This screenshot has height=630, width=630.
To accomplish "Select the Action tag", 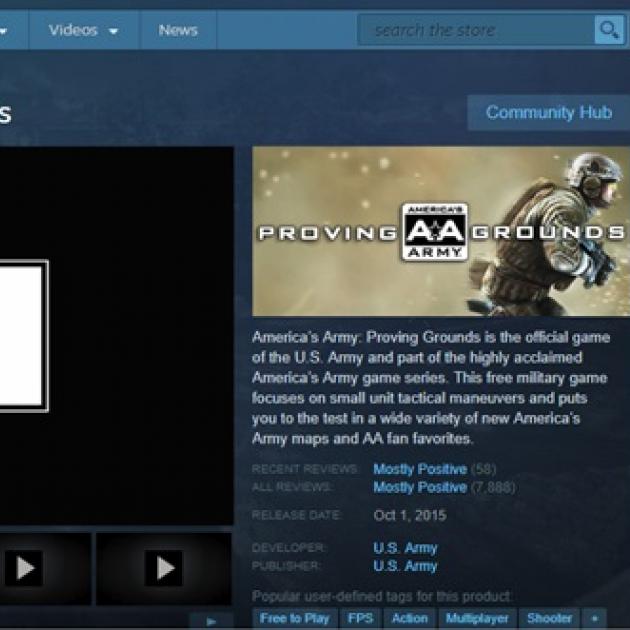I will click(408, 619).
